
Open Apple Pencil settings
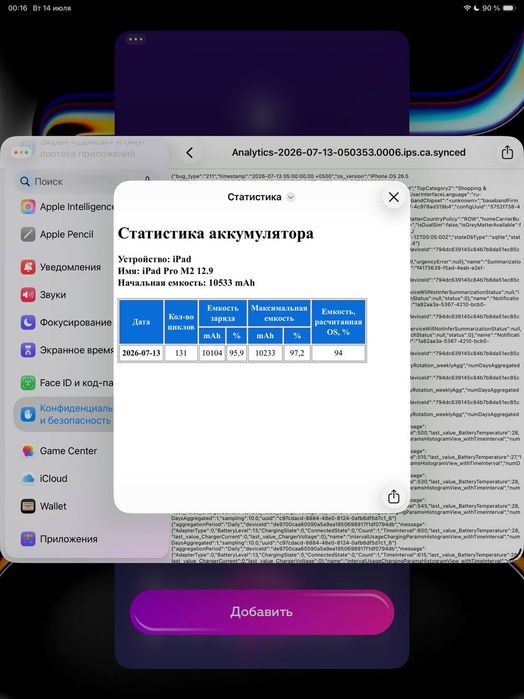(x=67, y=234)
